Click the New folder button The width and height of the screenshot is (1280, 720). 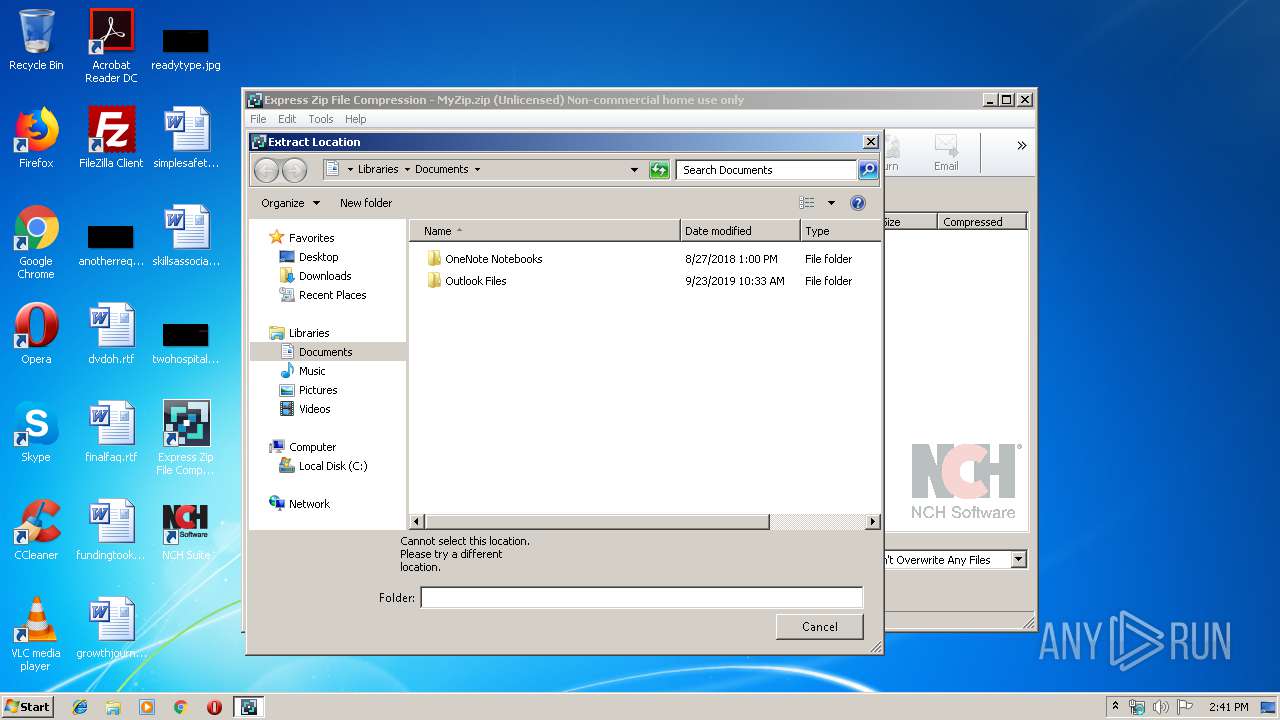[x=366, y=203]
